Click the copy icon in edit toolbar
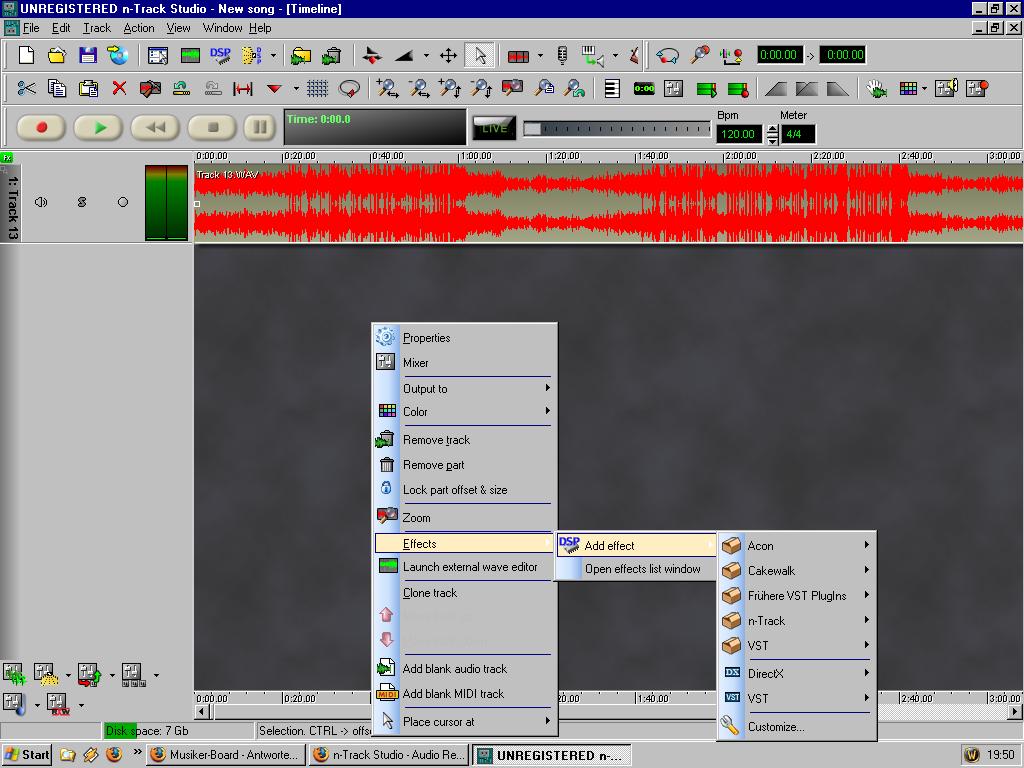The image size is (1024, 768). coord(57,88)
